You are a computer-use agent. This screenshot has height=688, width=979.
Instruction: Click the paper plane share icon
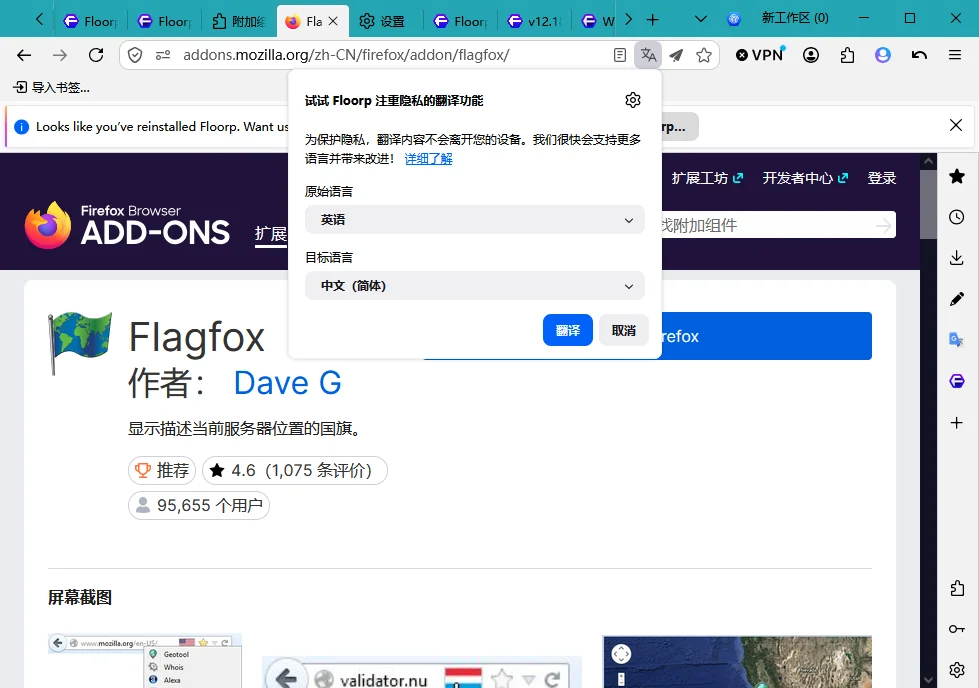coord(676,55)
